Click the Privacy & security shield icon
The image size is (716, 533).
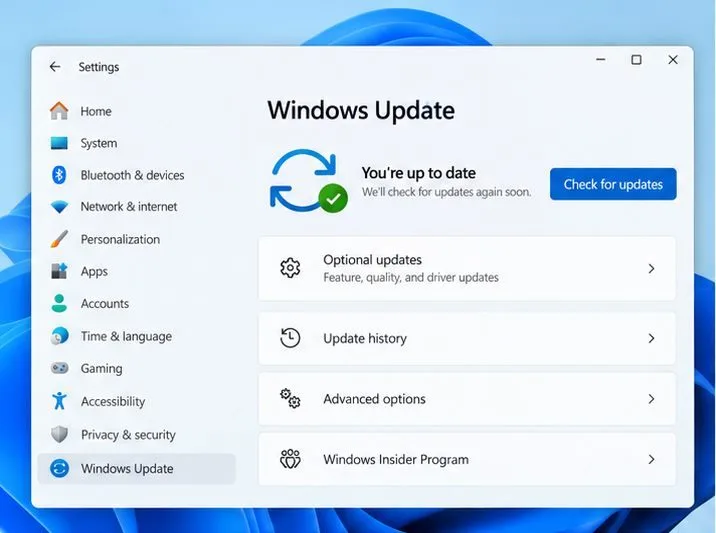(59, 434)
